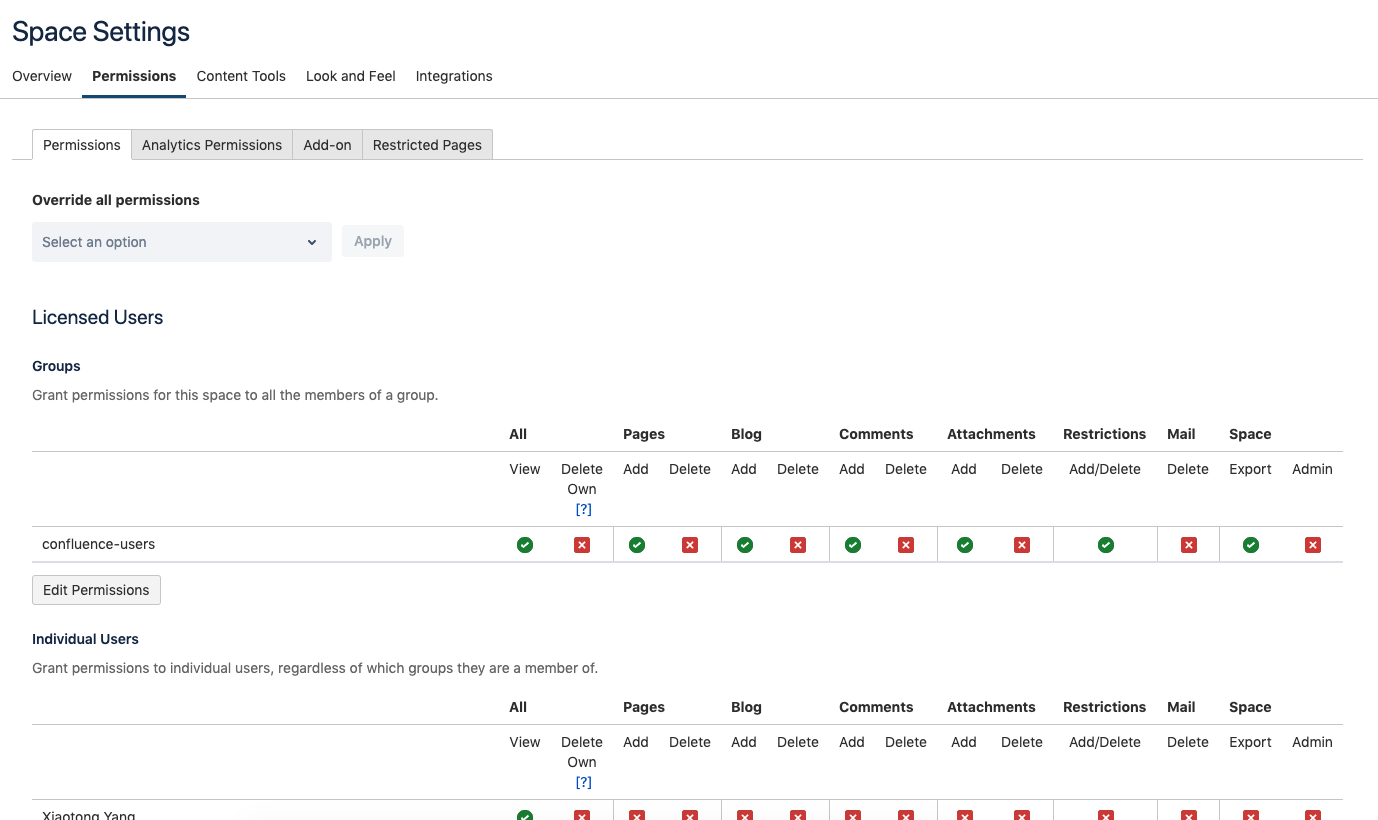The width and height of the screenshot is (1378, 820).
Task: Click confluence-users Restrictions Add/Delete check icon
Action: coord(1106,545)
